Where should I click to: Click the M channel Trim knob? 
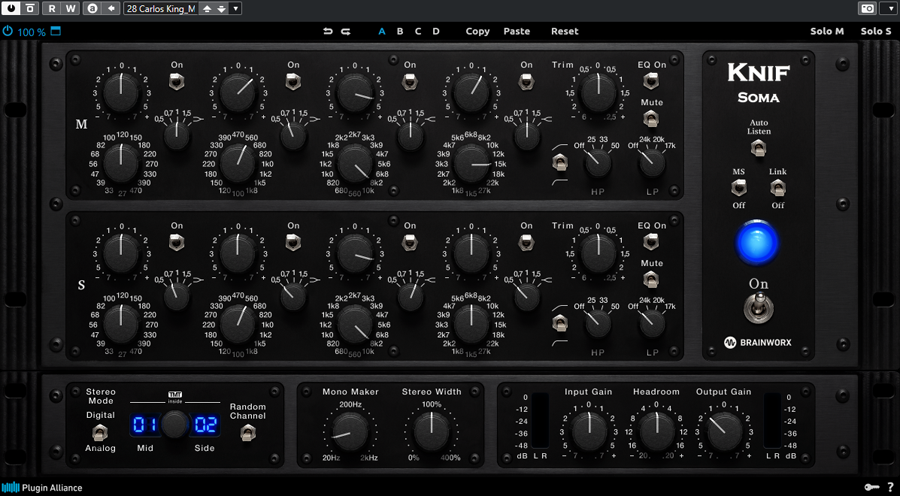[598, 92]
